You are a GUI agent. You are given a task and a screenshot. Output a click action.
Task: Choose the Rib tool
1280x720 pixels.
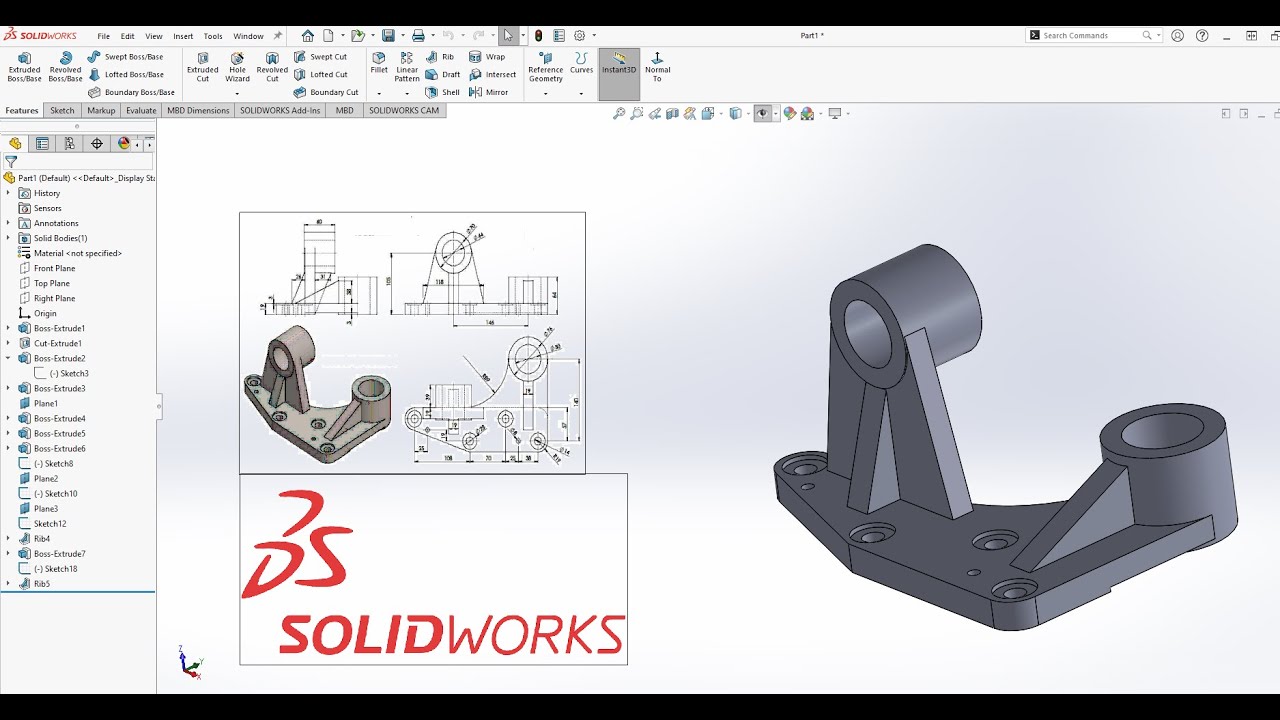(x=440, y=57)
